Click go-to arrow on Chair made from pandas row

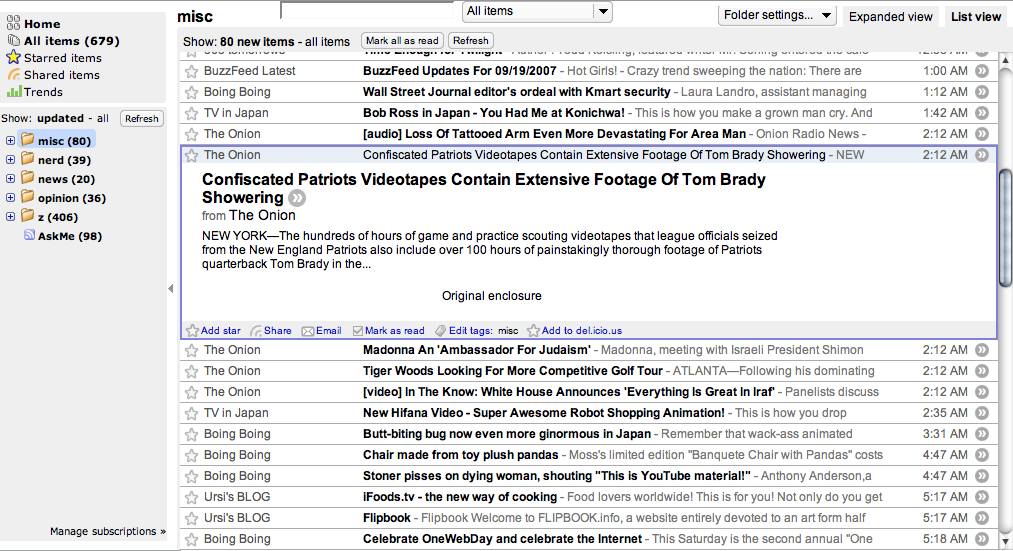(982, 455)
